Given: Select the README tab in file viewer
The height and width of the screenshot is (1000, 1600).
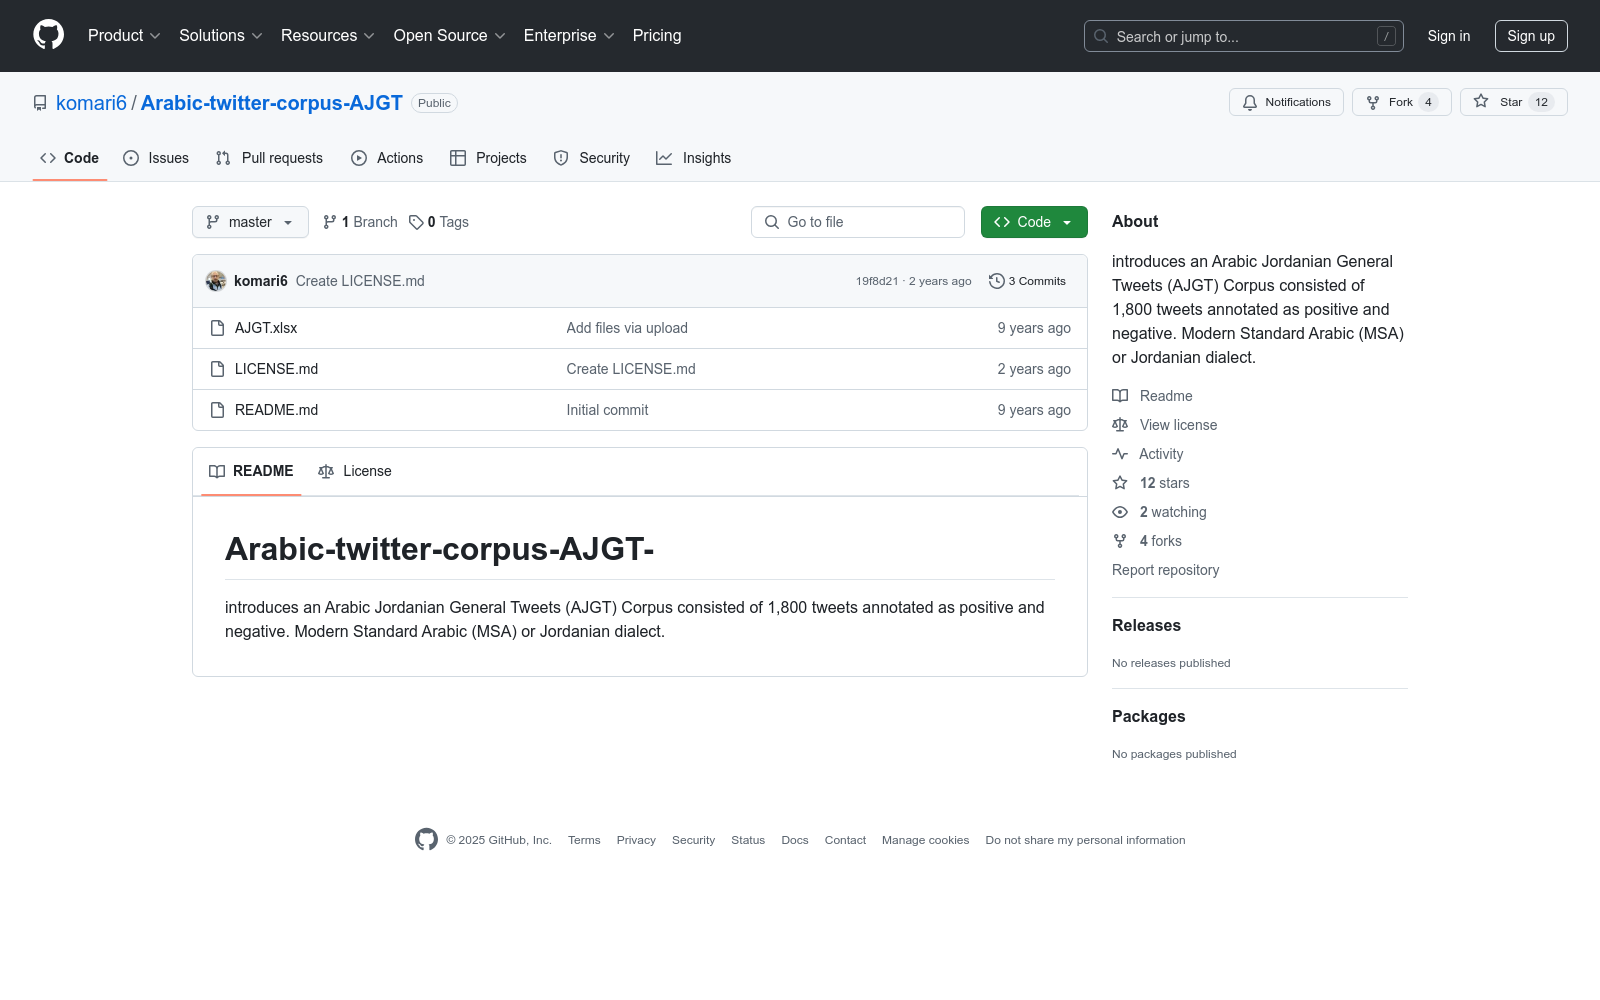Looking at the screenshot, I should click(251, 471).
